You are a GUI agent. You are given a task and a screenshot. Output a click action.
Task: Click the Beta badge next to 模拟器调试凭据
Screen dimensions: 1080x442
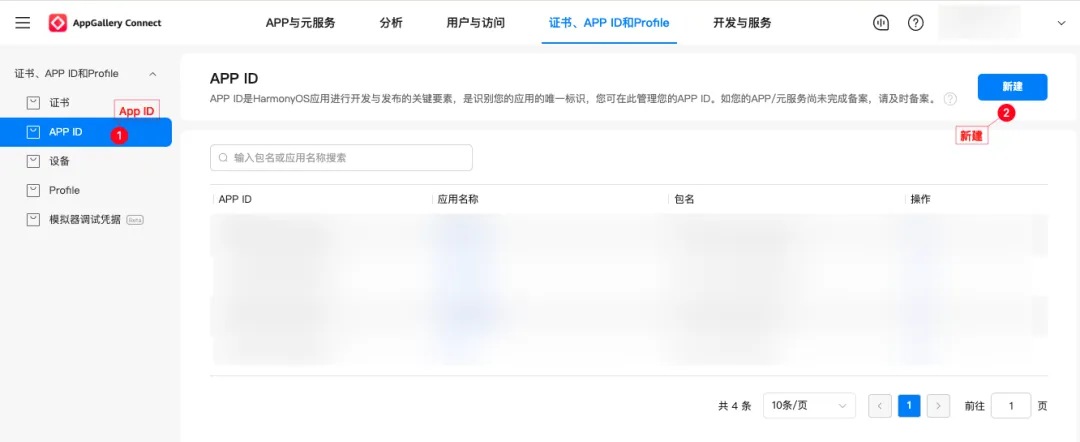pyautogui.click(x=135, y=220)
